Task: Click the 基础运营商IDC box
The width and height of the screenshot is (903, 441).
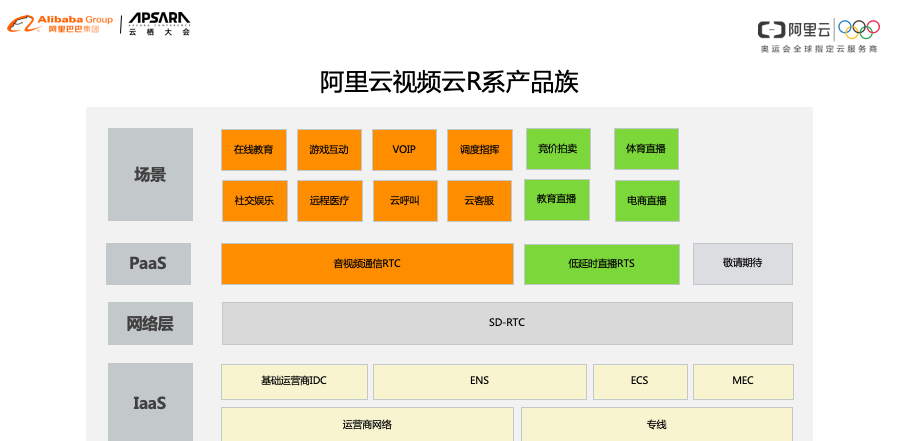Action: point(294,382)
